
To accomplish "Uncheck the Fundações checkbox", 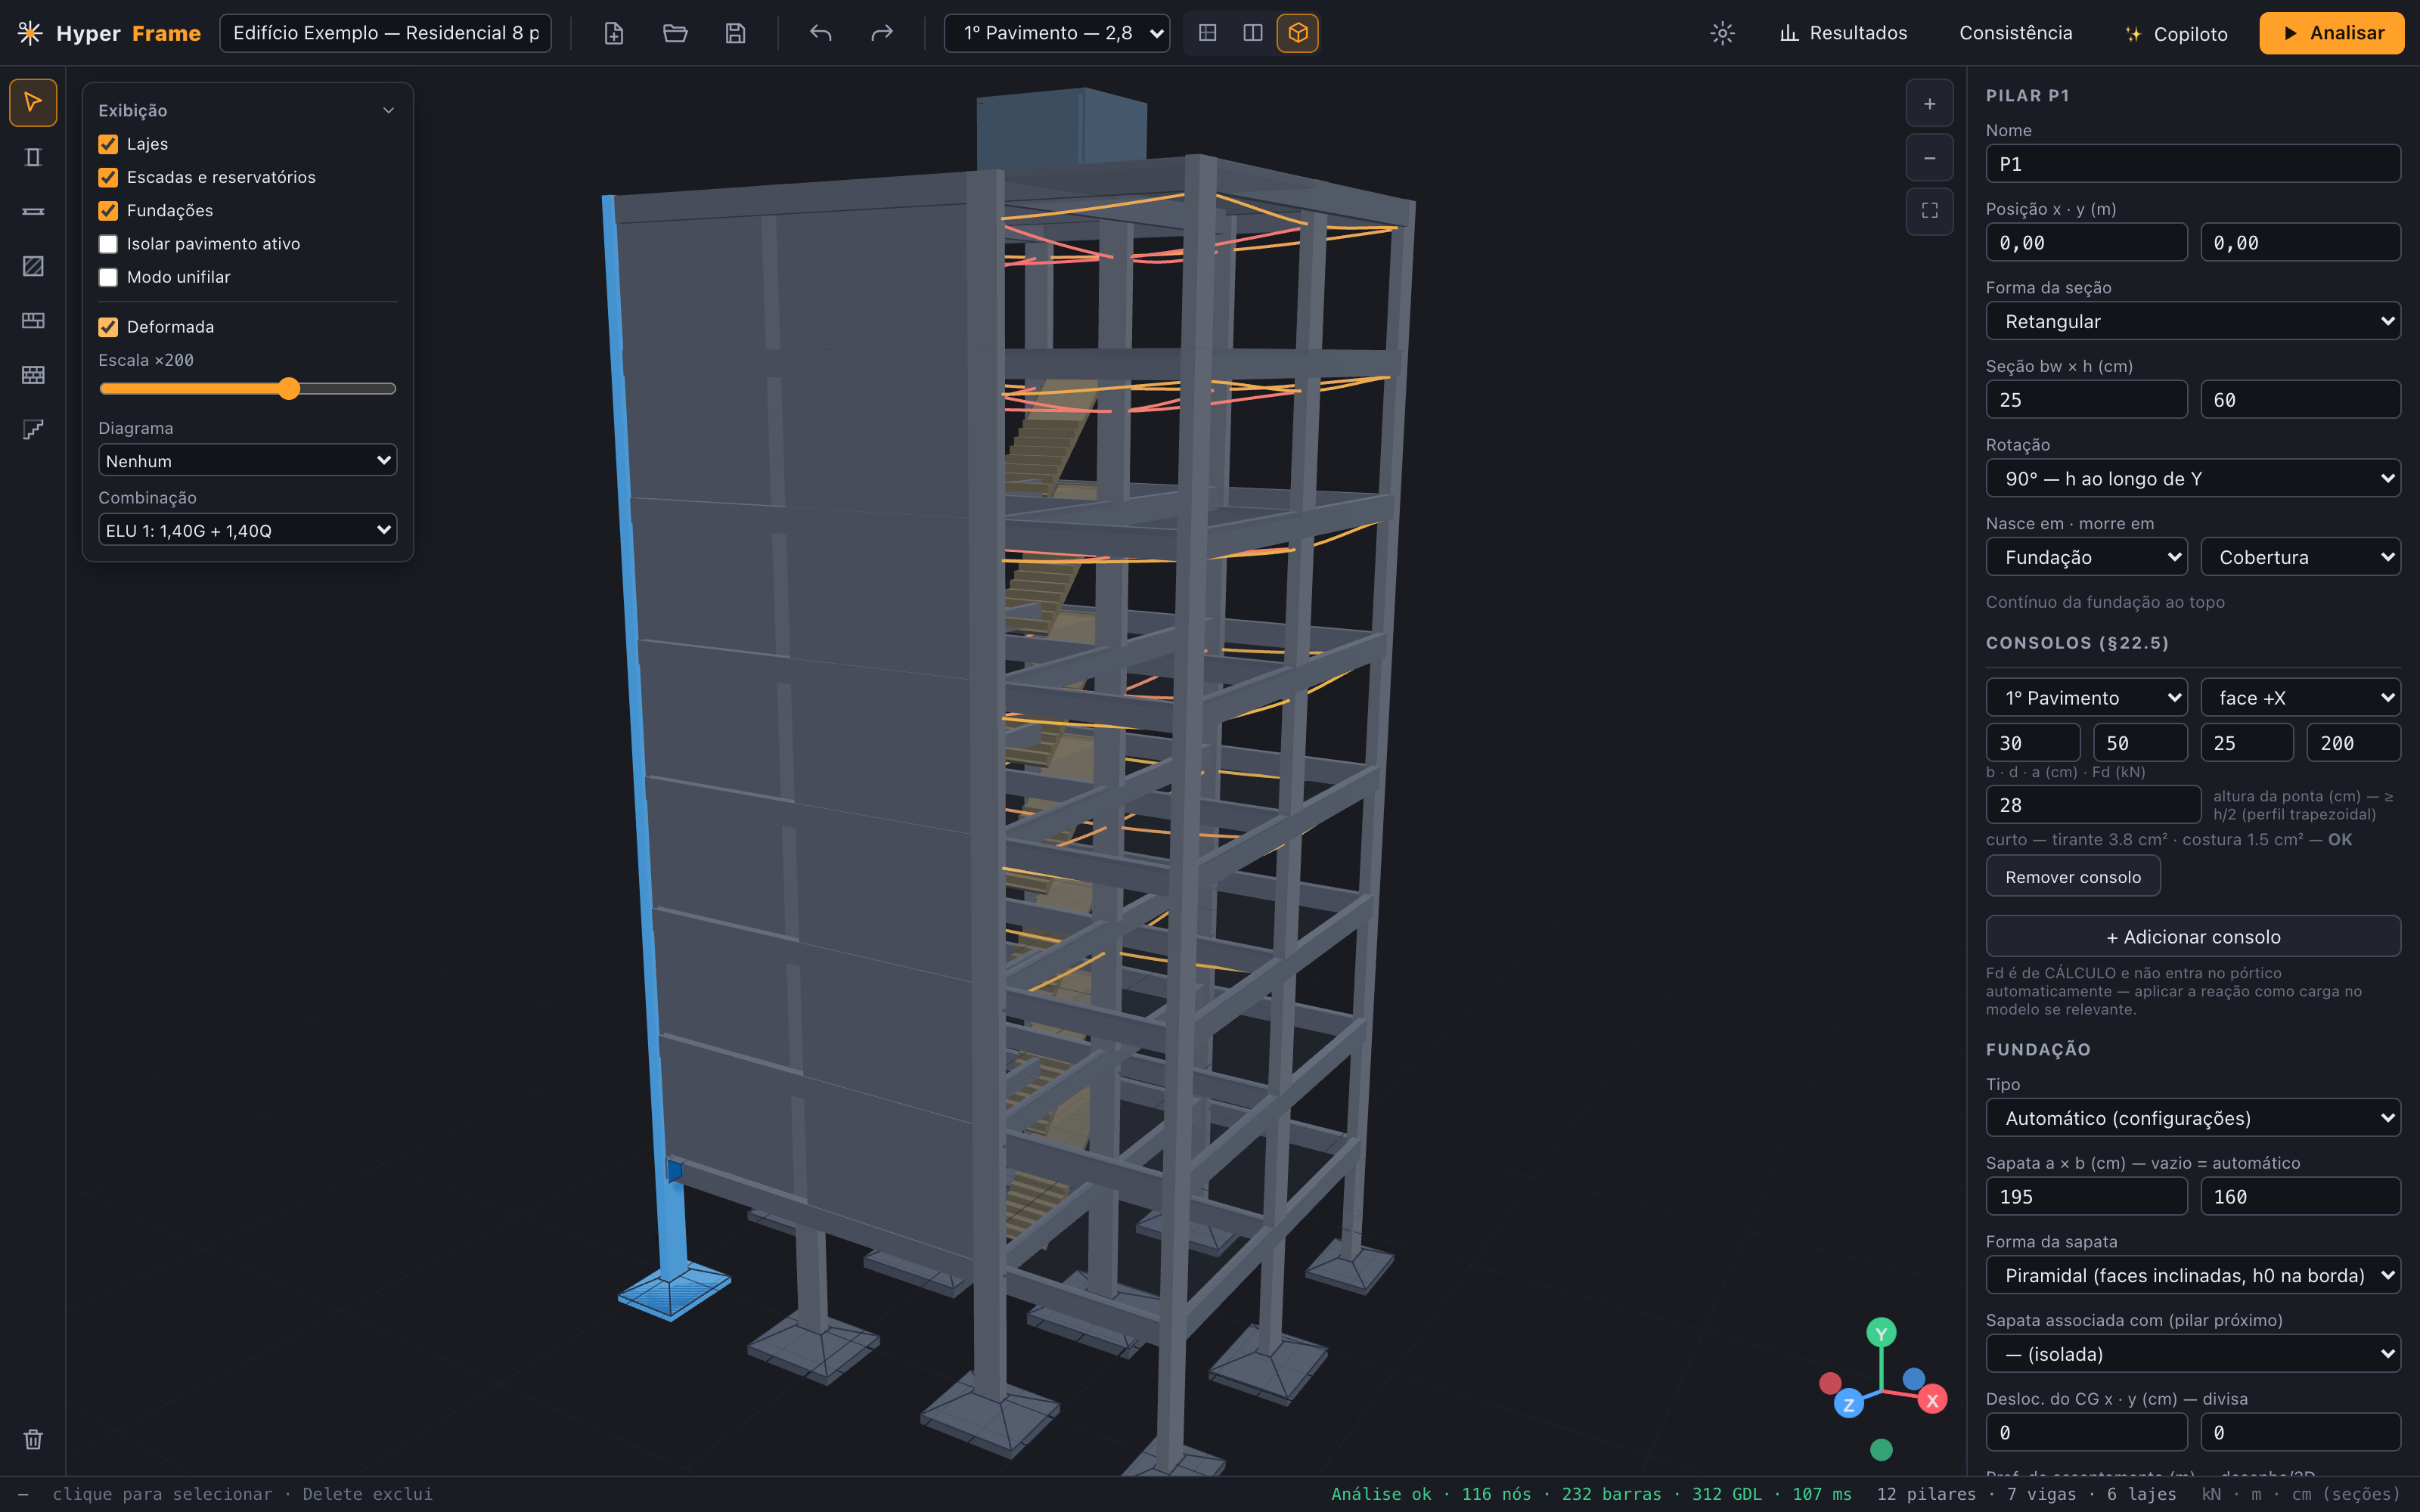I will pyautogui.click(x=108, y=210).
